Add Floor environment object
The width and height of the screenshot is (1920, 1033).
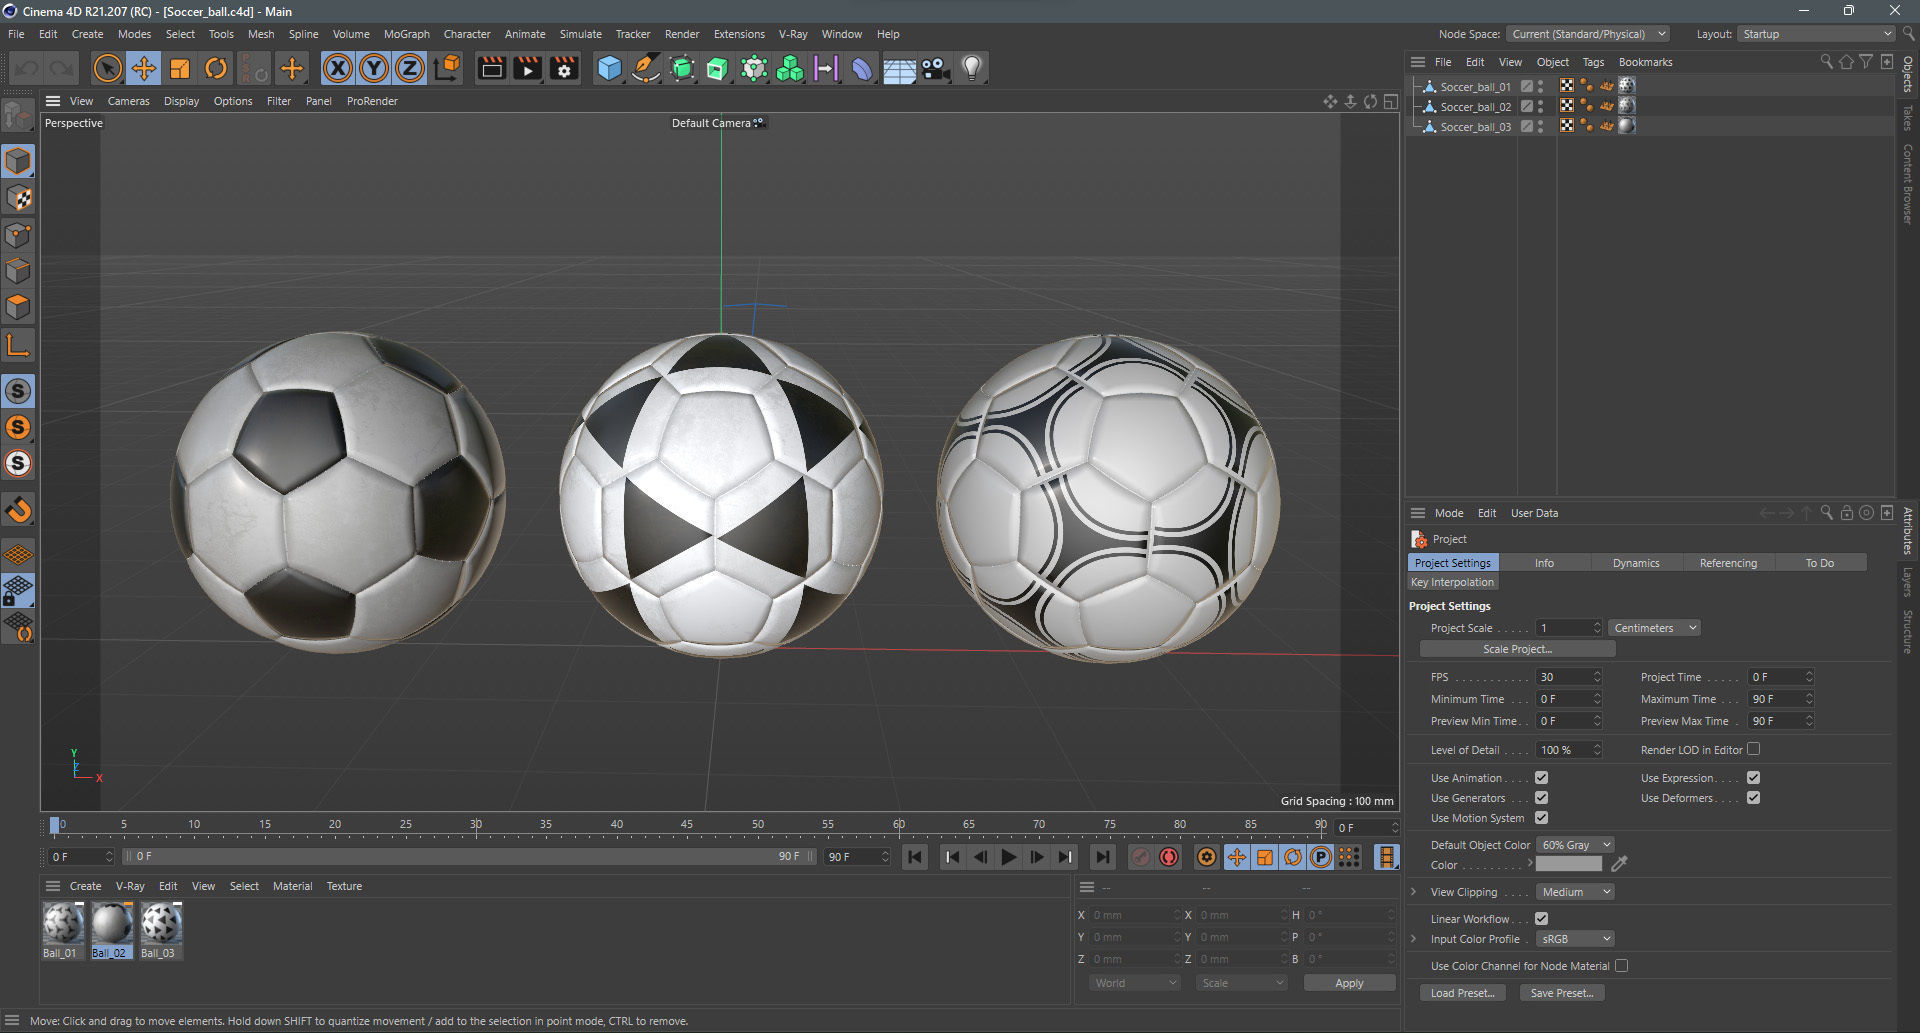(x=899, y=68)
